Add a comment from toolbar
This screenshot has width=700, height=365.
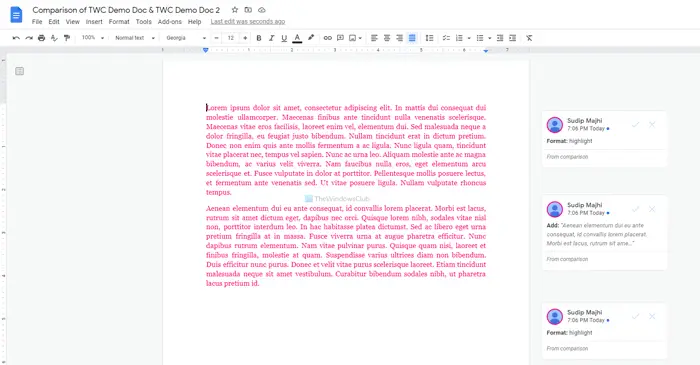coord(340,38)
